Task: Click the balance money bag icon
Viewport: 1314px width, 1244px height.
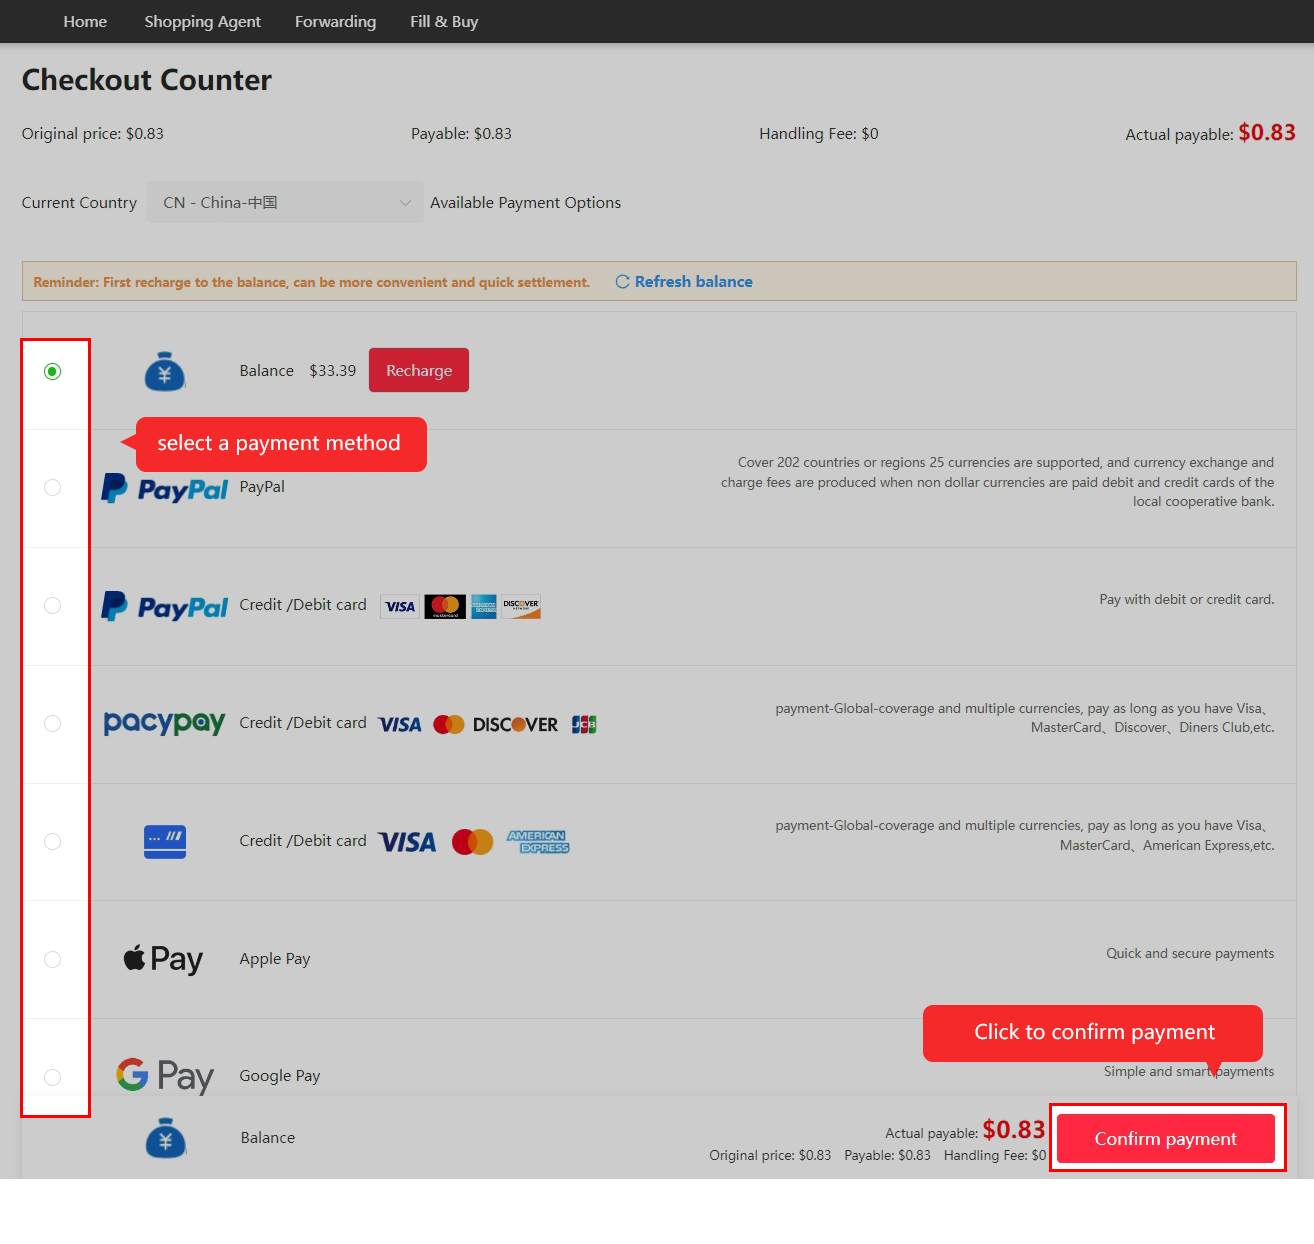Action: 165,371
